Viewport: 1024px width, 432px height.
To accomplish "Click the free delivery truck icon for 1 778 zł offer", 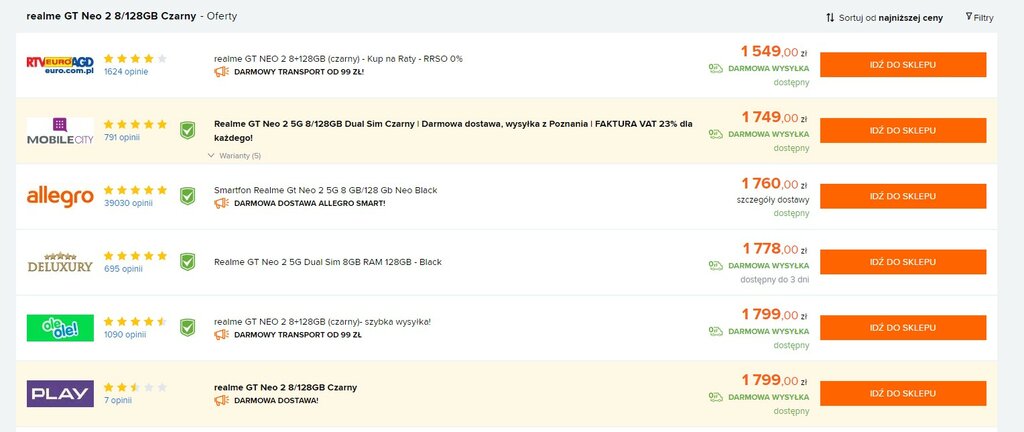I will (716, 266).
